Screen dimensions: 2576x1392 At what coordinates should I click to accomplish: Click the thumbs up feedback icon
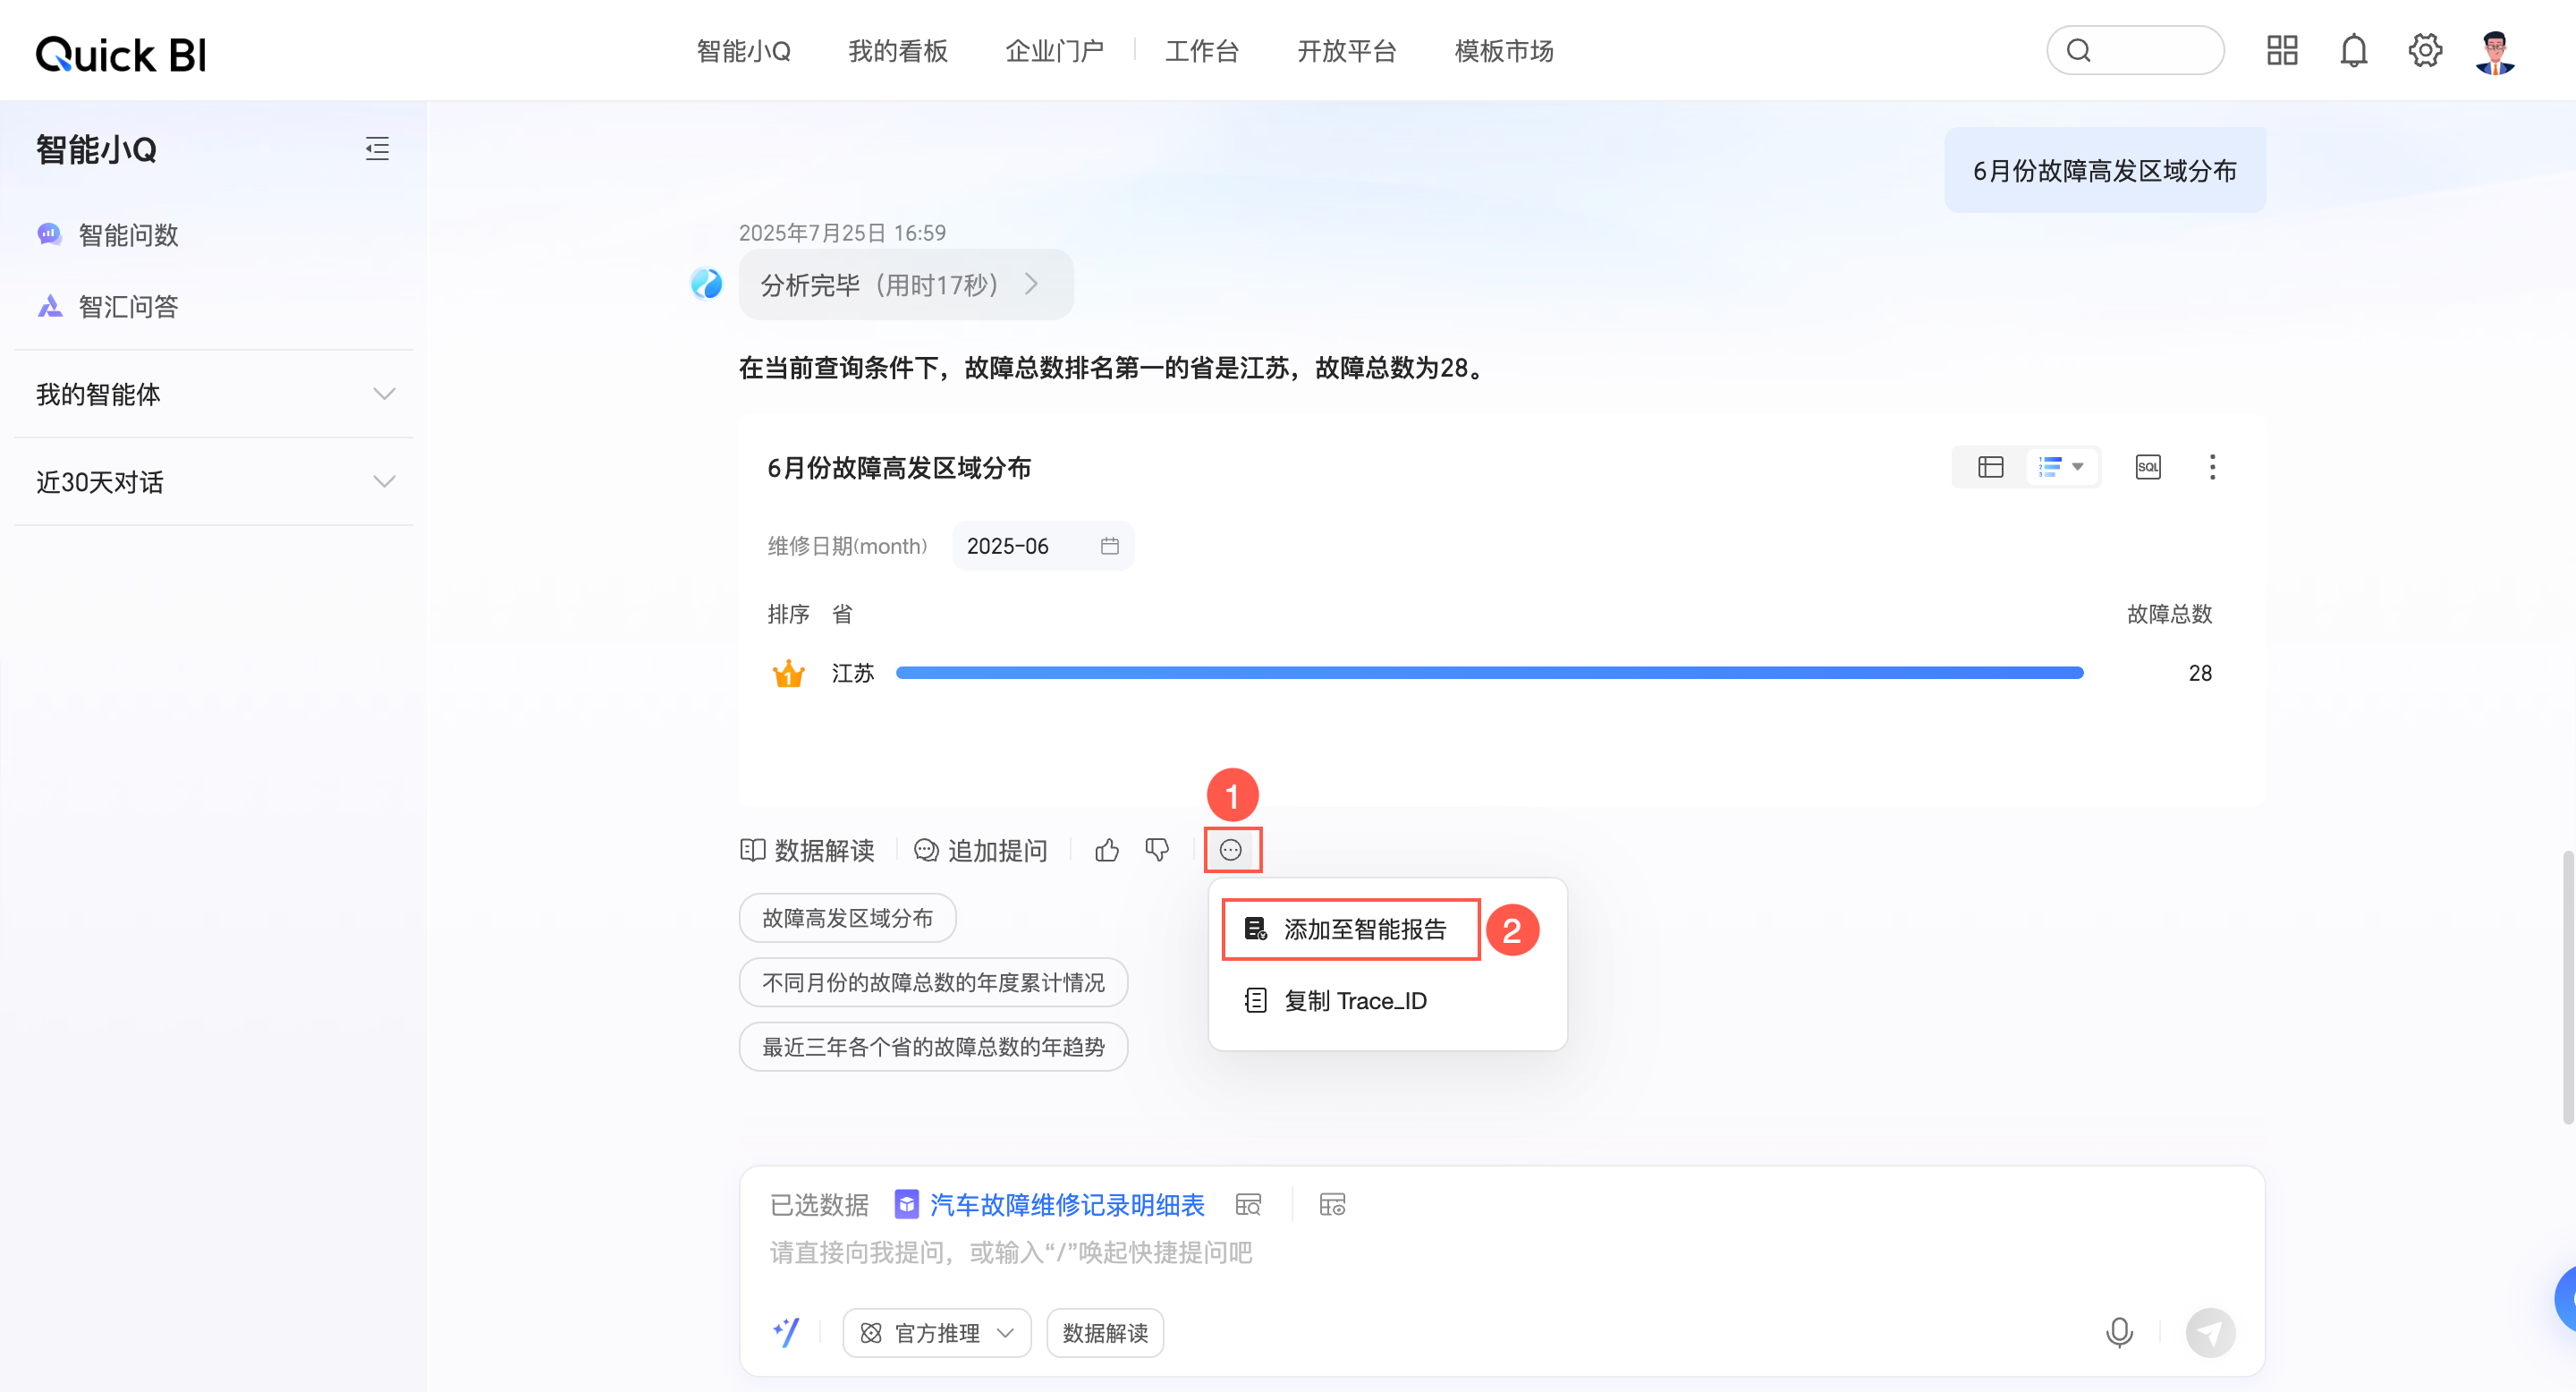[x=1106, y=850]
